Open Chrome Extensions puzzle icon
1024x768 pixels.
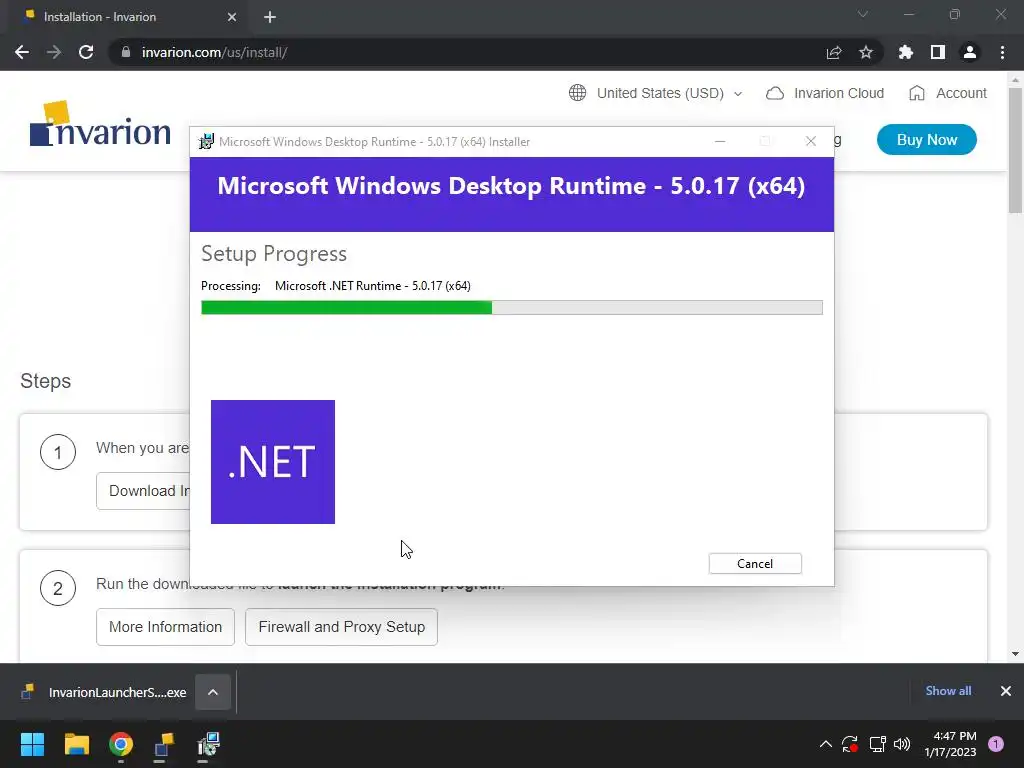point(906,52)
